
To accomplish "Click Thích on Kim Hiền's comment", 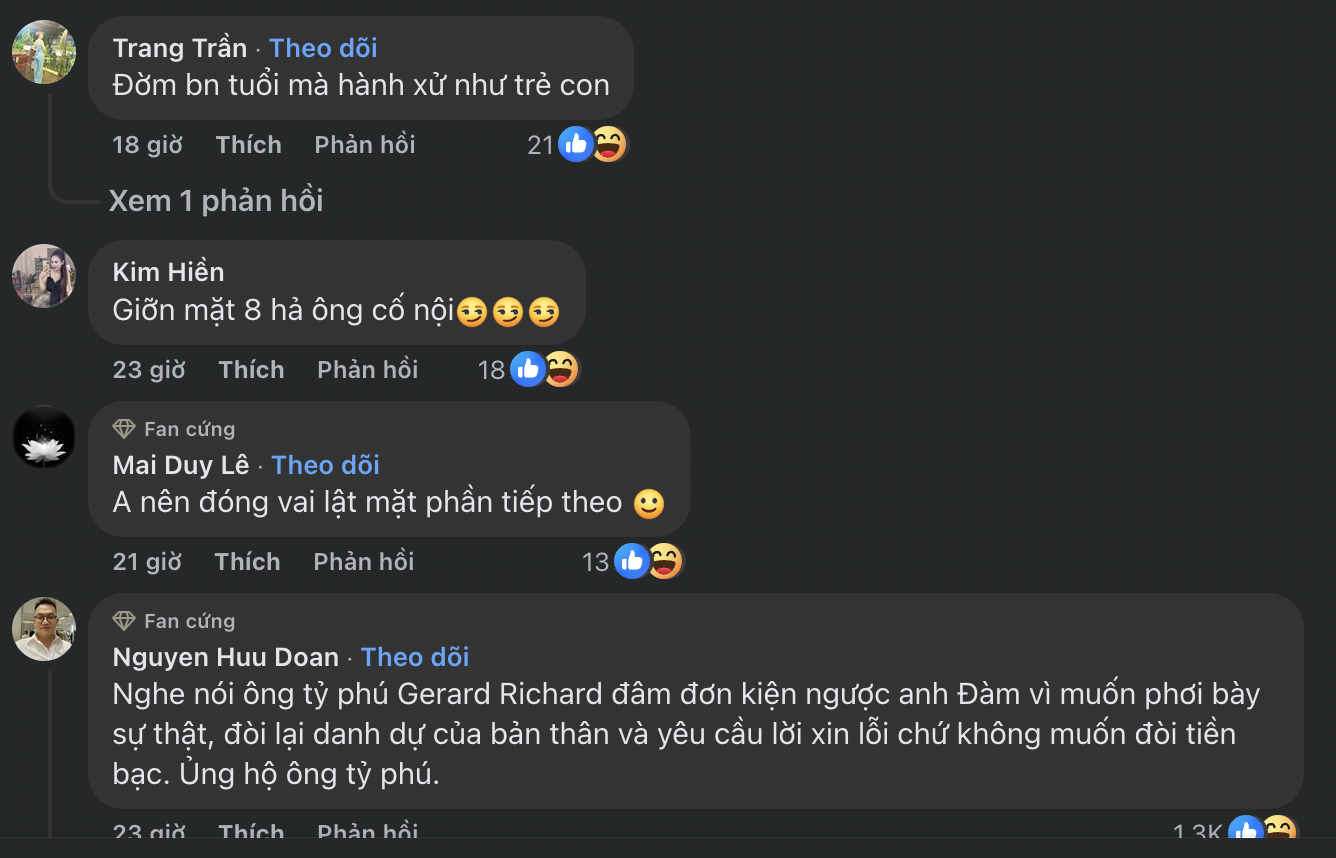I will pos(250,369).
